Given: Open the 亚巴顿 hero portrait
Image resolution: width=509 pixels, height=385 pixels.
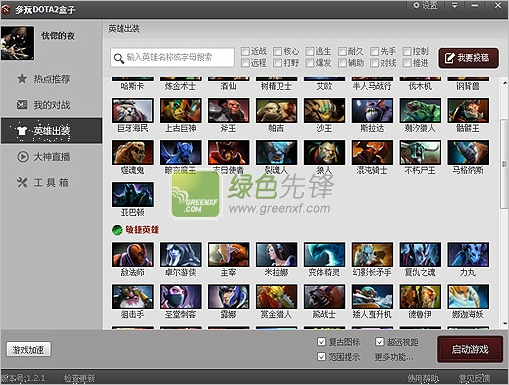Looking at the screenshot, I should point(133,195).
